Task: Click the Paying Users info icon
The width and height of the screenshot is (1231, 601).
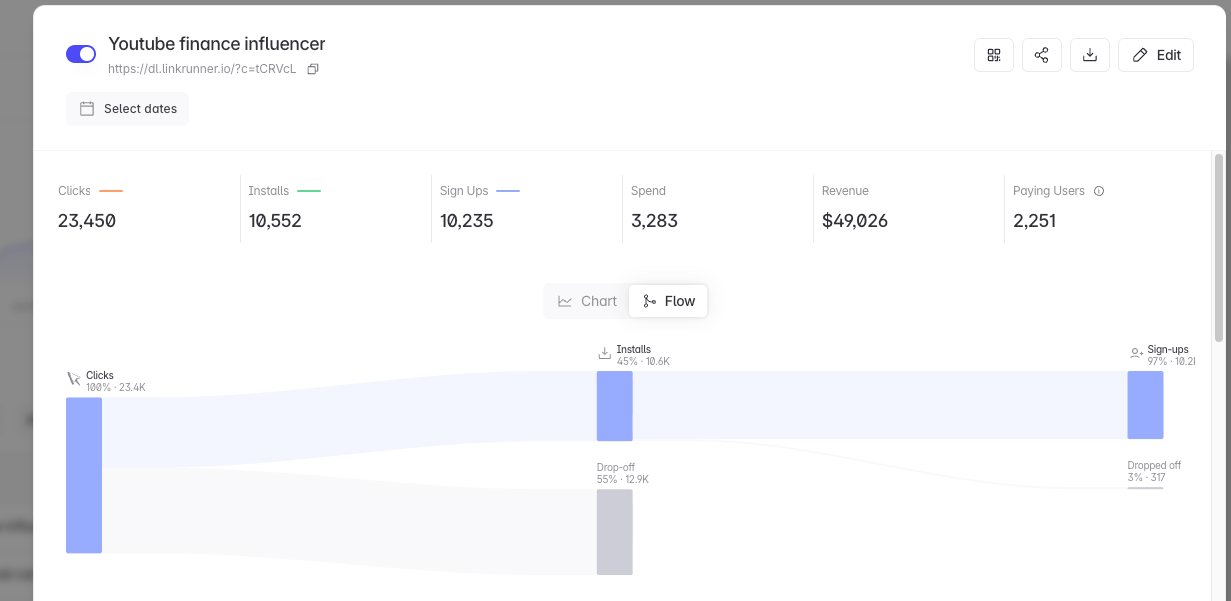Action: [x=1099, y=191]
